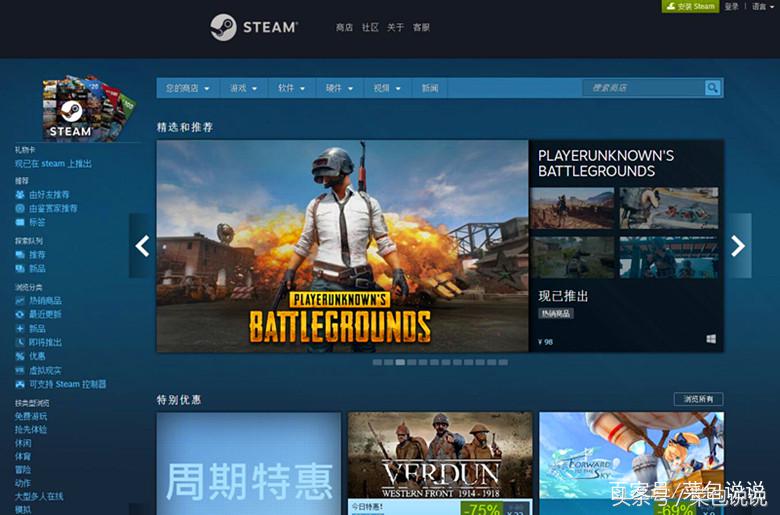This screenshot has width=780, height=515.
Task: Expand the 硬件 dropdown menu
Action: [x=339, y=88]
